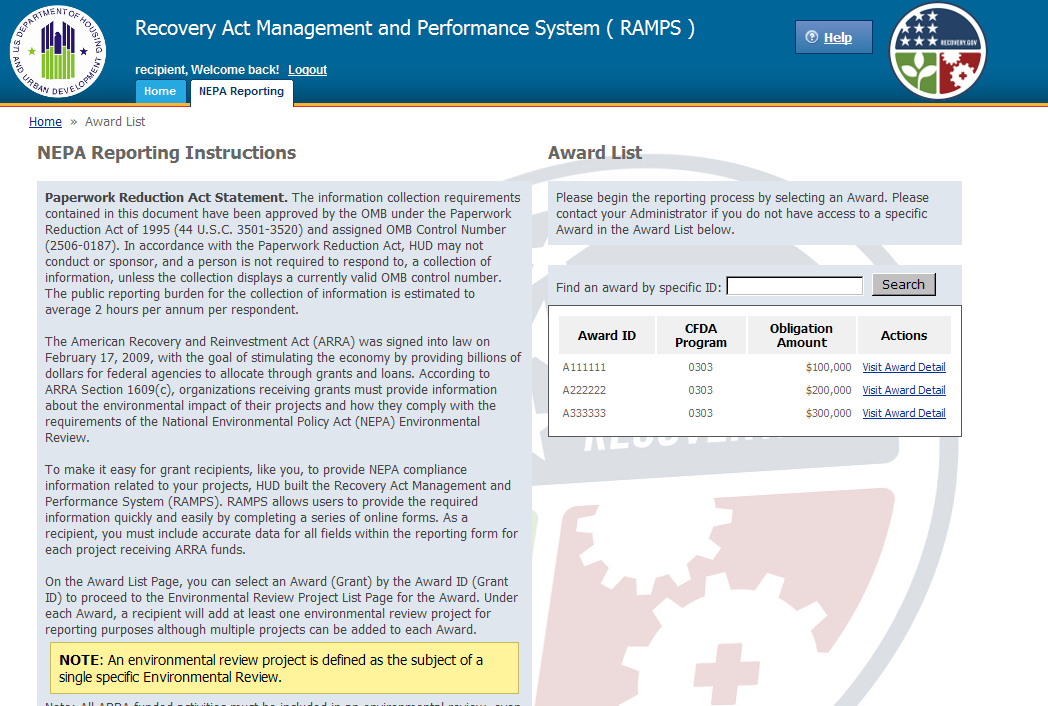Visit Award Detail for award A222222

pos(904,390)
